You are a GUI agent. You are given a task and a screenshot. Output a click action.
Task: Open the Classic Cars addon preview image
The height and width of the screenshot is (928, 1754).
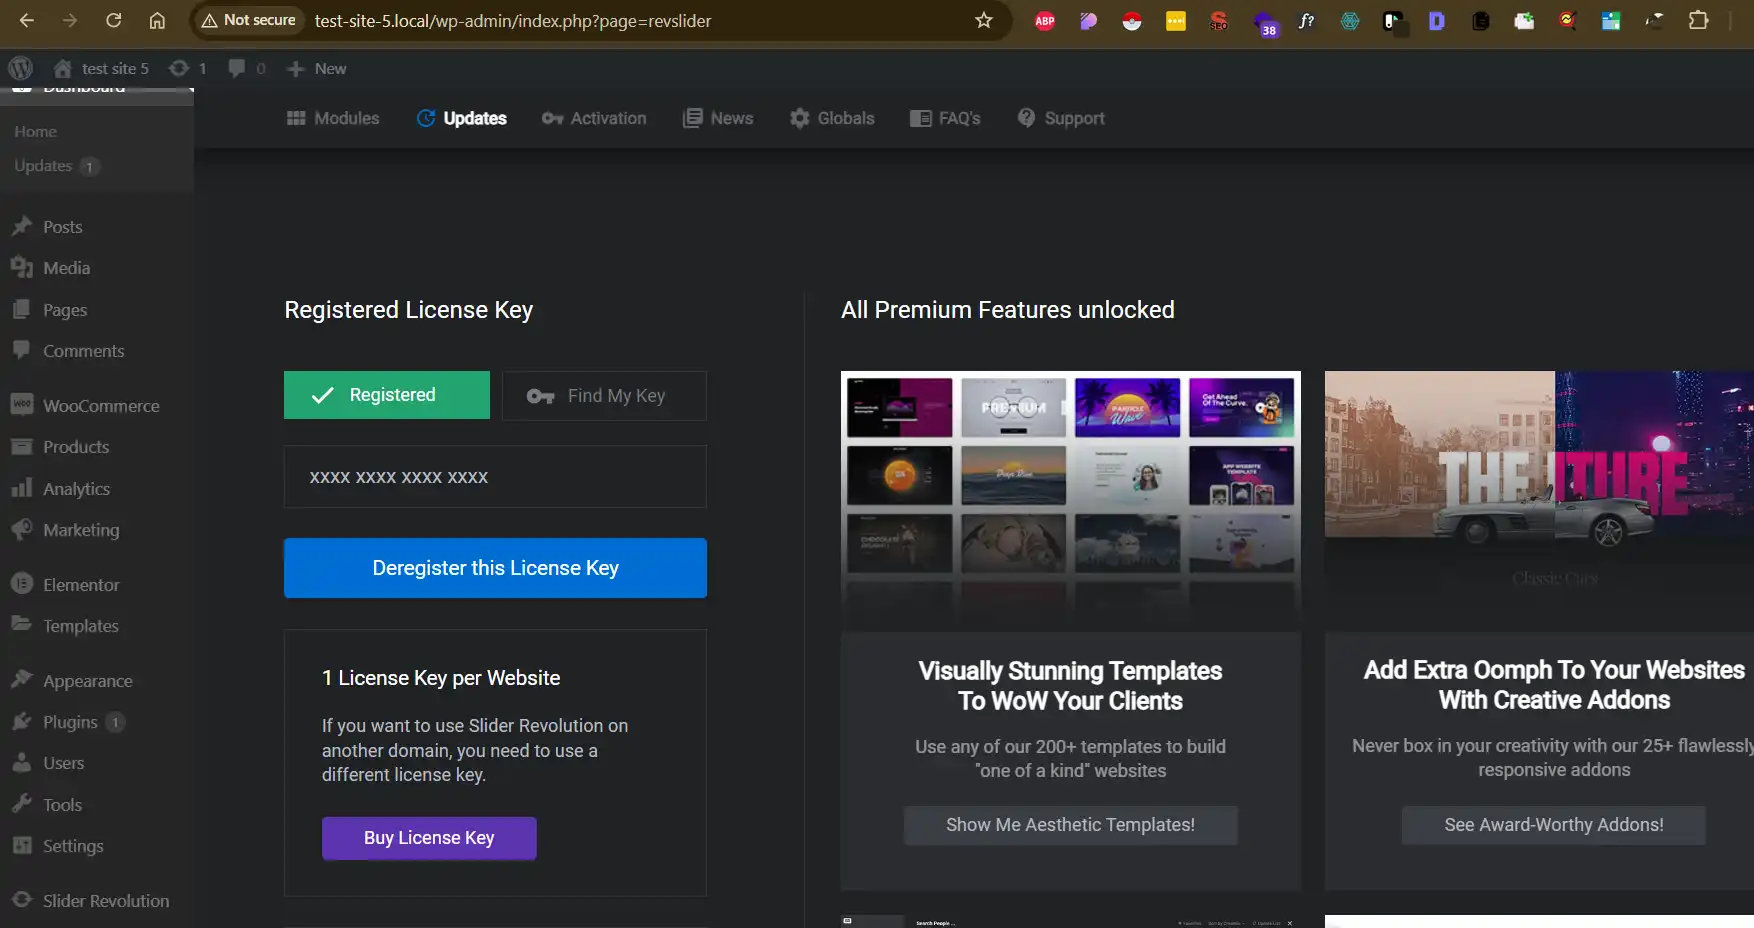tap(1540, 500)
